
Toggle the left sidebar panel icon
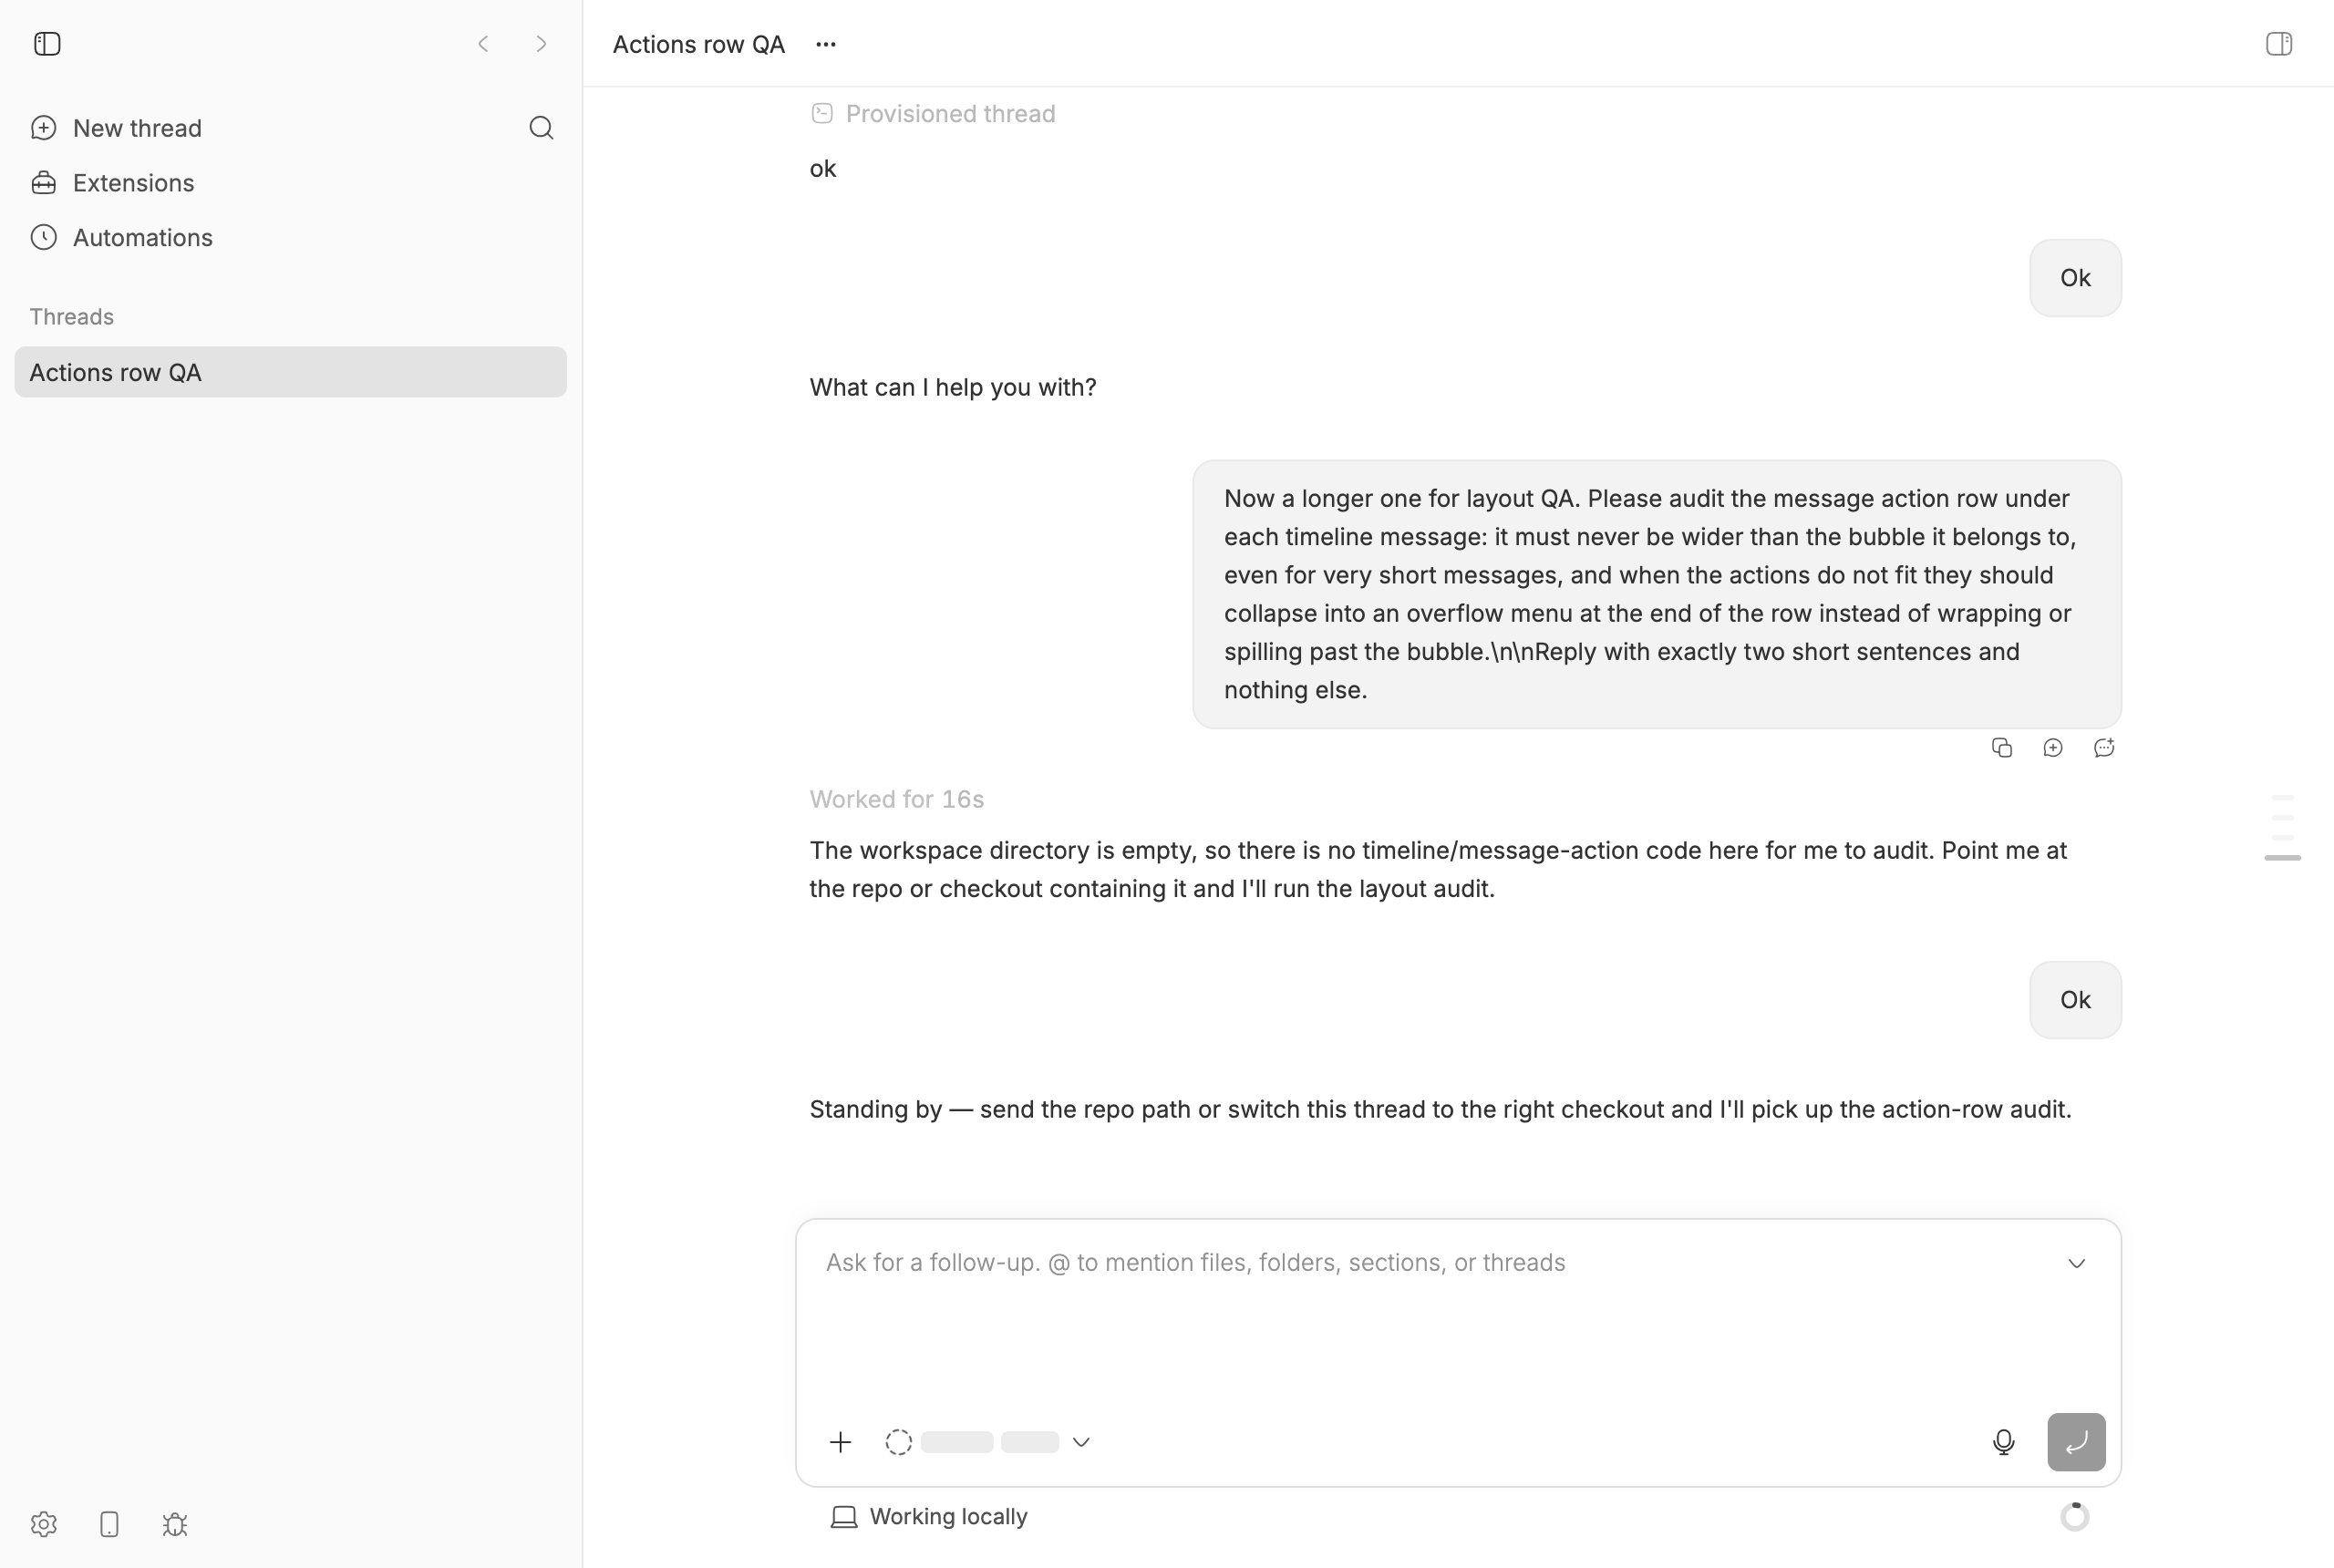[x=47, y=44]
